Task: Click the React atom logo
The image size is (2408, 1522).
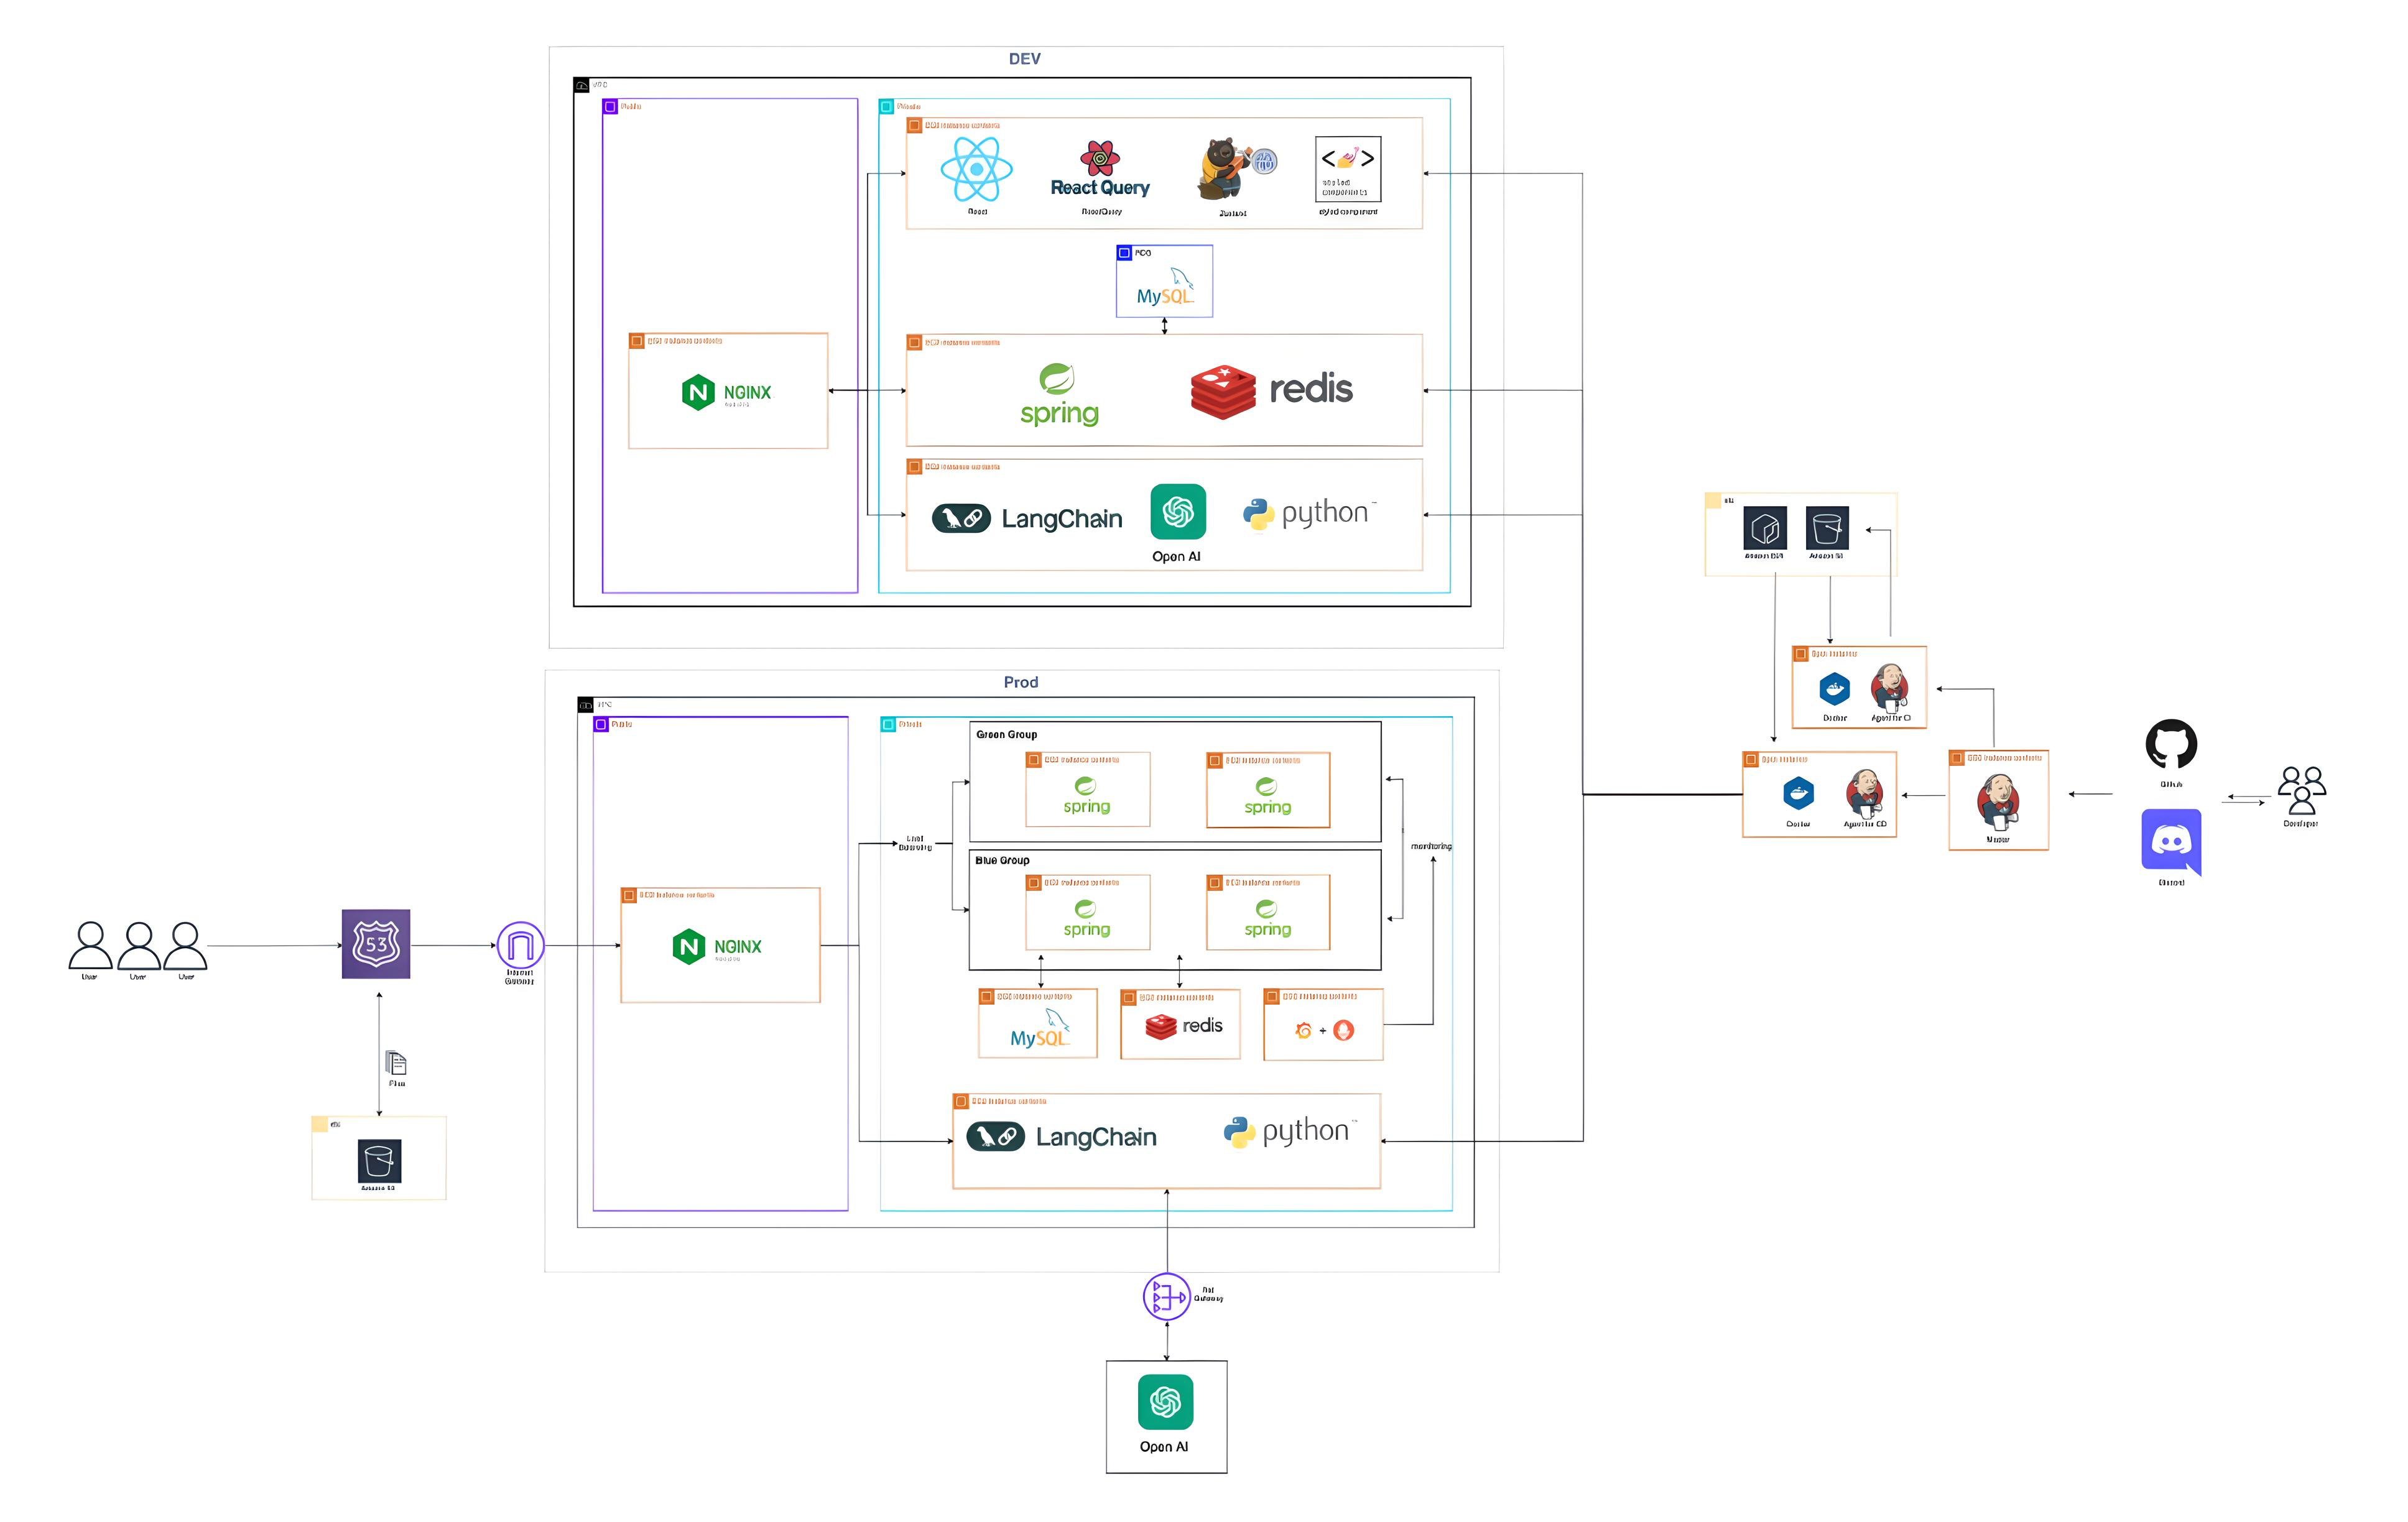Action: 976,170
